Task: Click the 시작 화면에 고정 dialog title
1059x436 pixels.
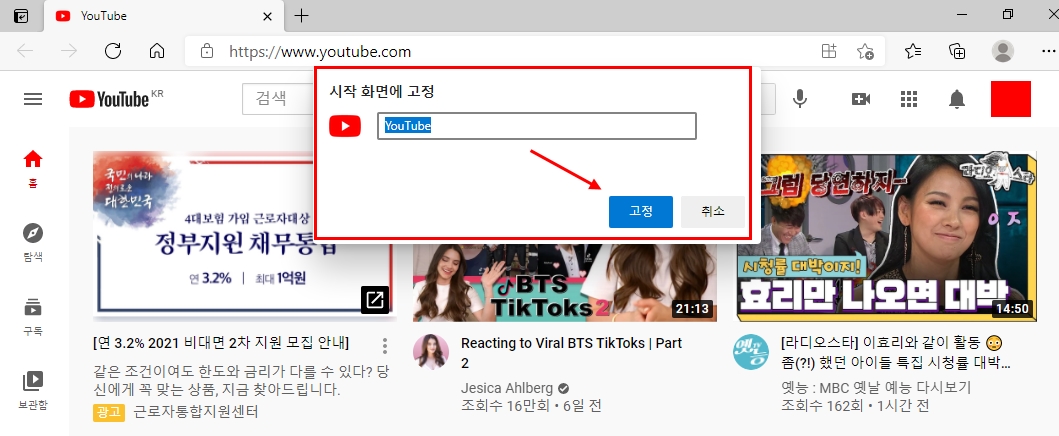Action: (381, 91)
